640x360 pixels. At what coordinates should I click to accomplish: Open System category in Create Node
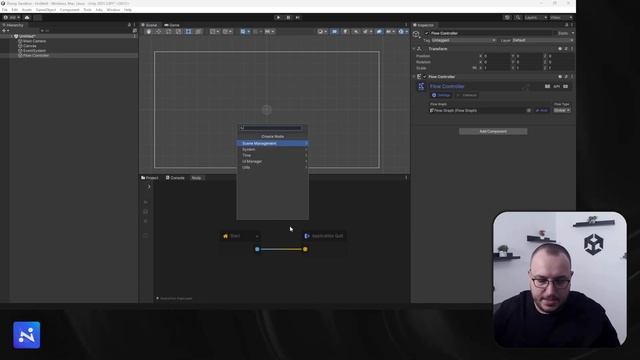point(273,149)
